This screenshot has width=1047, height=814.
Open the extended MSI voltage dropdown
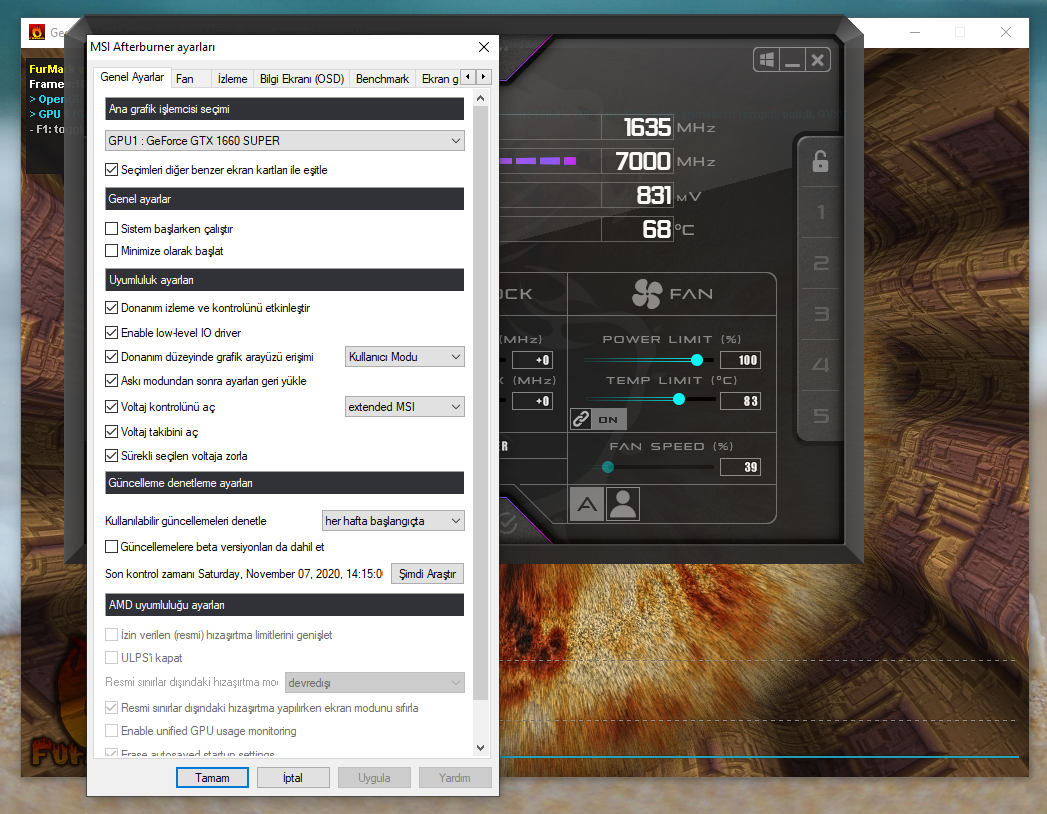pos(405,407)
